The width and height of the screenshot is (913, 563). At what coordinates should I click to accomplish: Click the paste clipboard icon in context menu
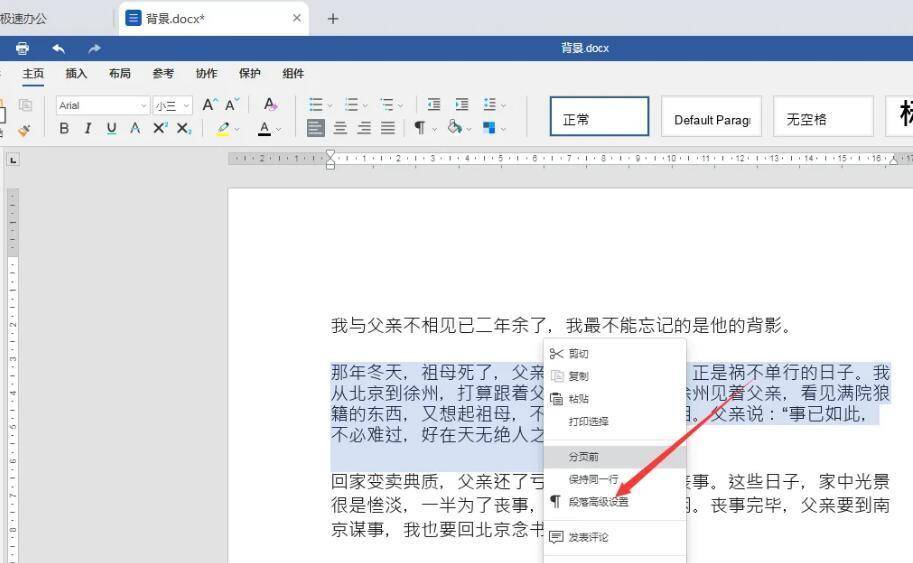tap(557, 399)
